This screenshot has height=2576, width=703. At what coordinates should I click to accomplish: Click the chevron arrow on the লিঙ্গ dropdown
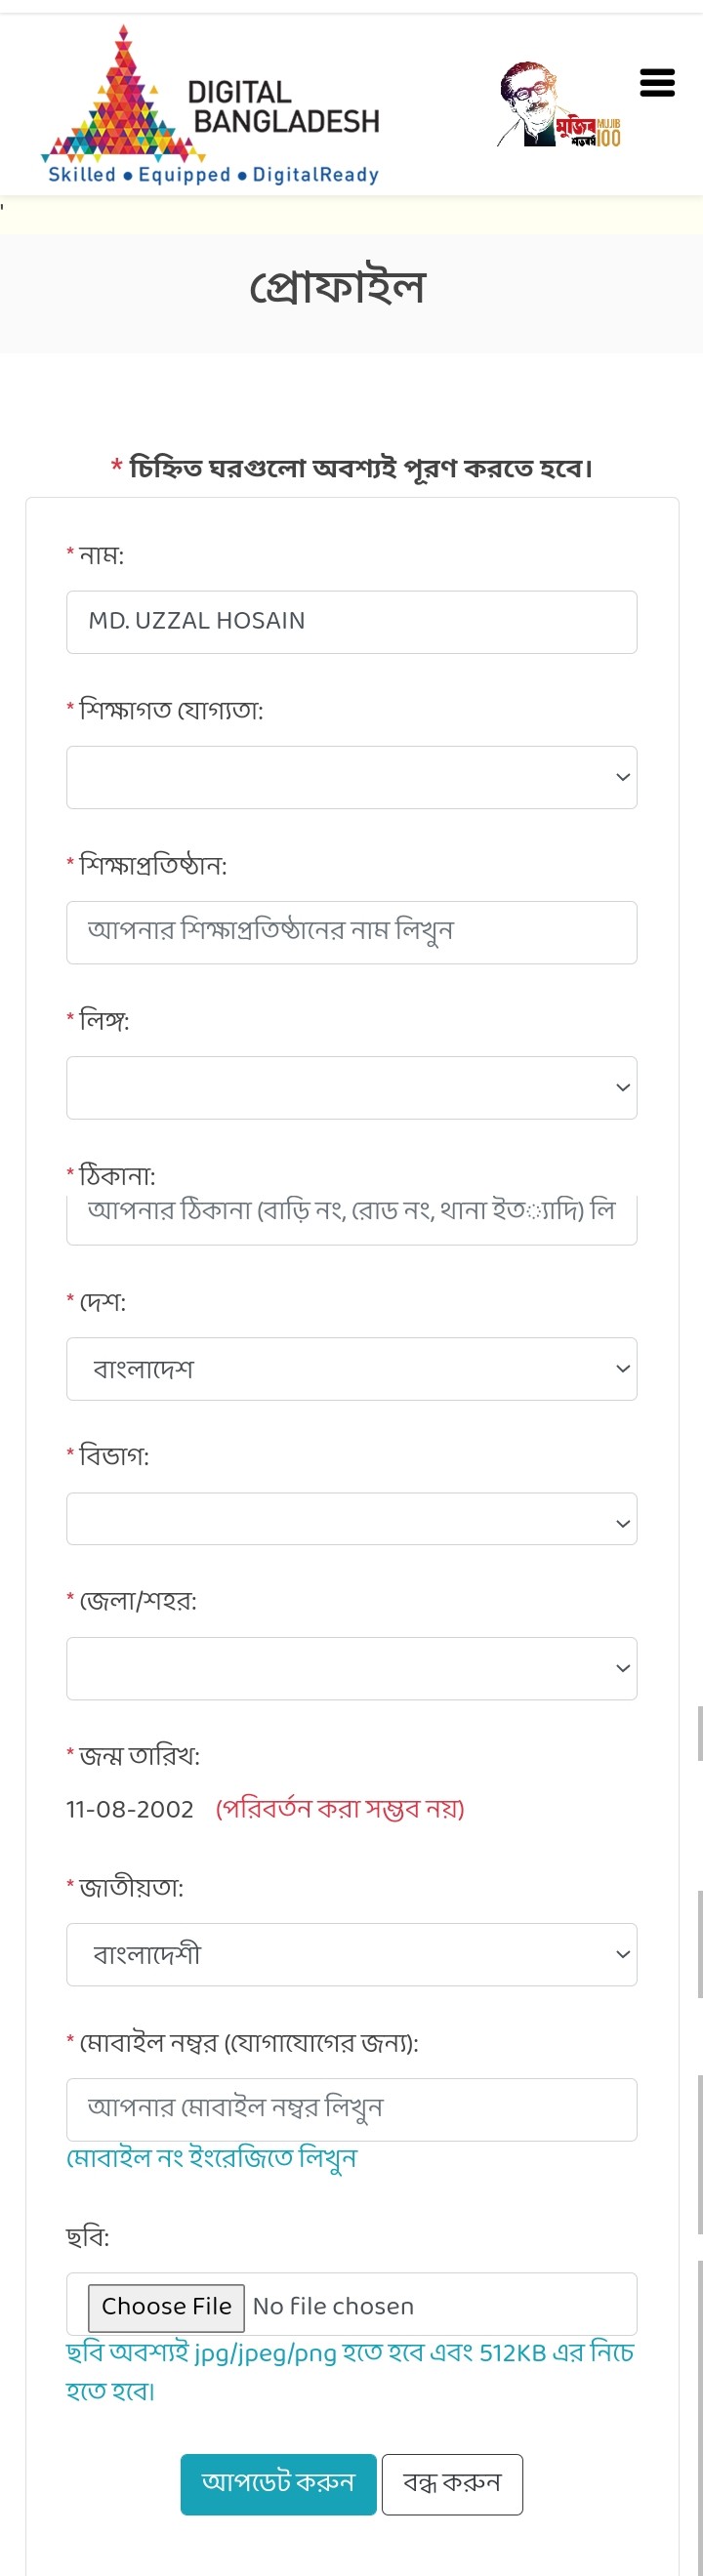[x=622, y=1087]
